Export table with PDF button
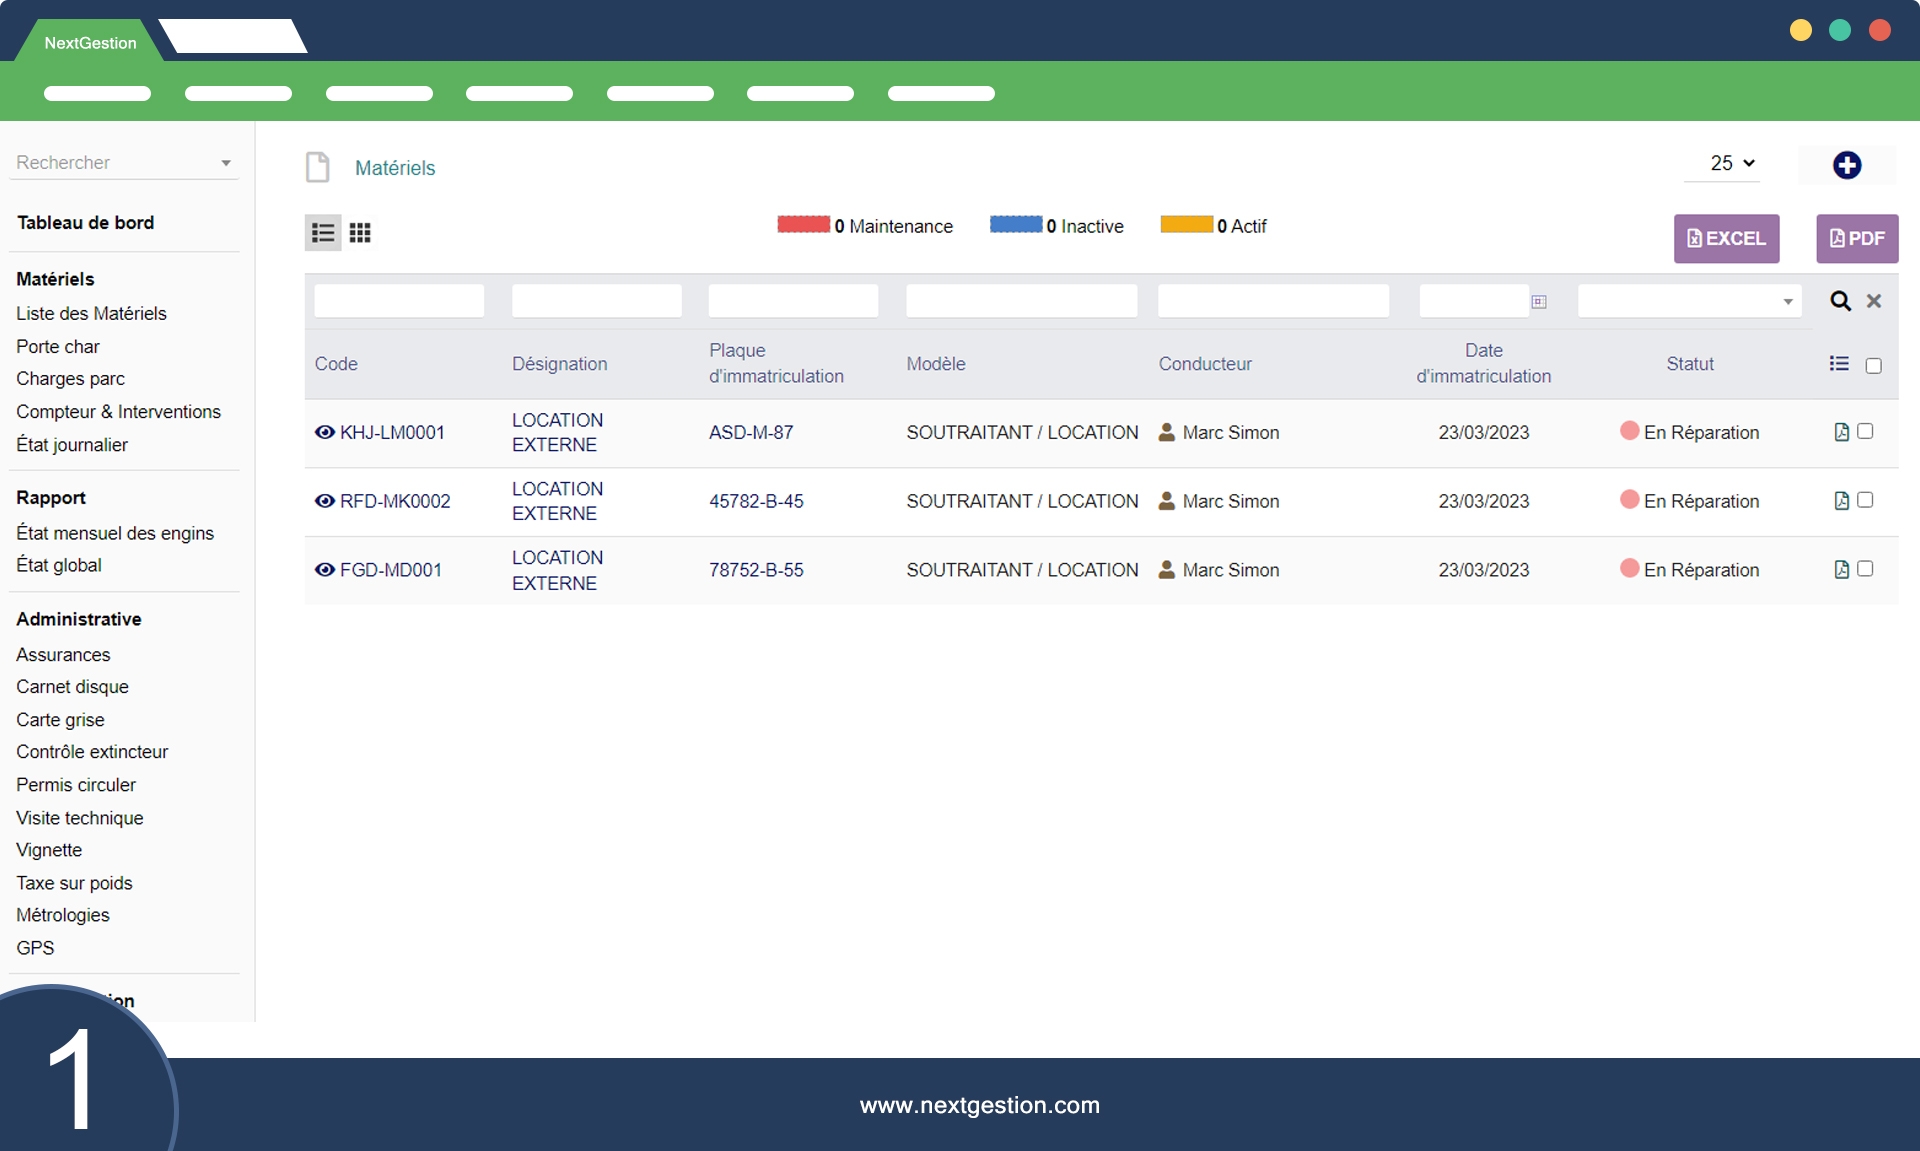 click(x=1857, y=239)
